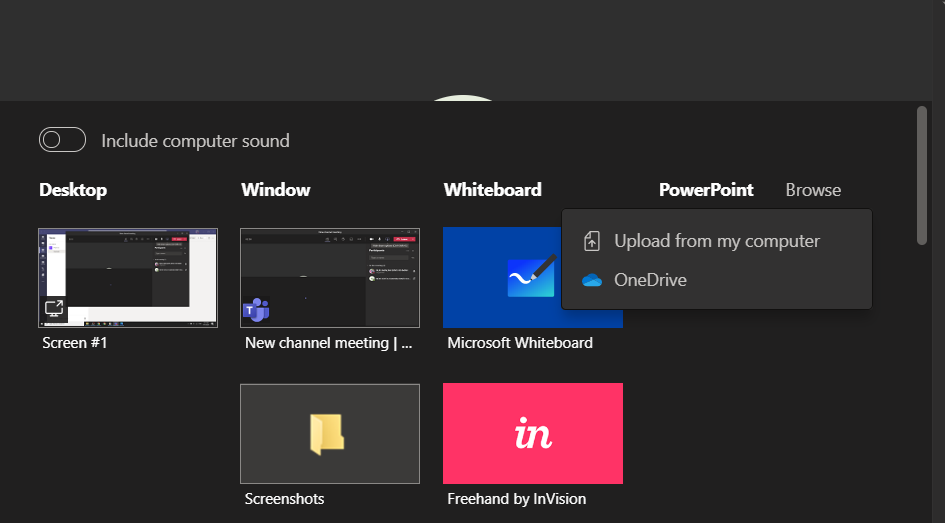The width and height of the screenshot is (945, 523).
Task: Choose Upload from my computer
Action: tap(716, 241)
